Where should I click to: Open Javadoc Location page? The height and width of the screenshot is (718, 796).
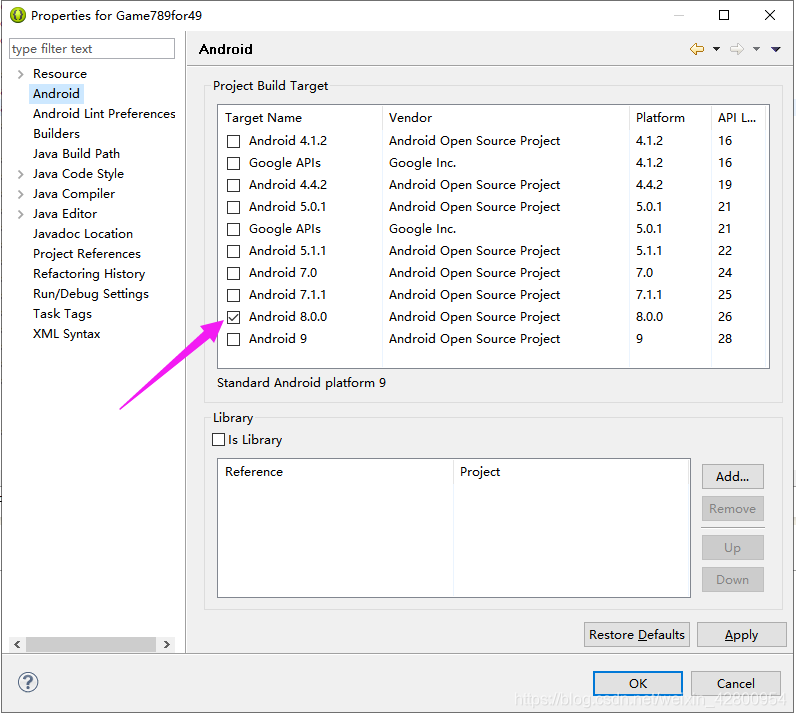pos(83,234)
